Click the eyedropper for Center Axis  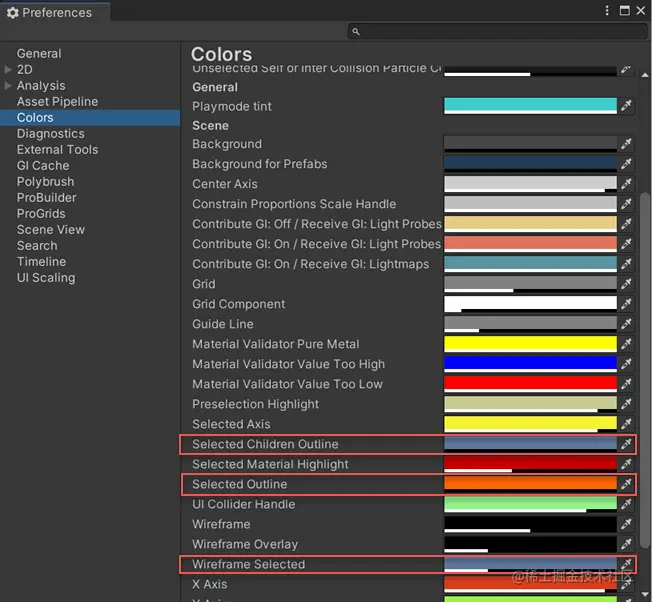tap(626, 184)
